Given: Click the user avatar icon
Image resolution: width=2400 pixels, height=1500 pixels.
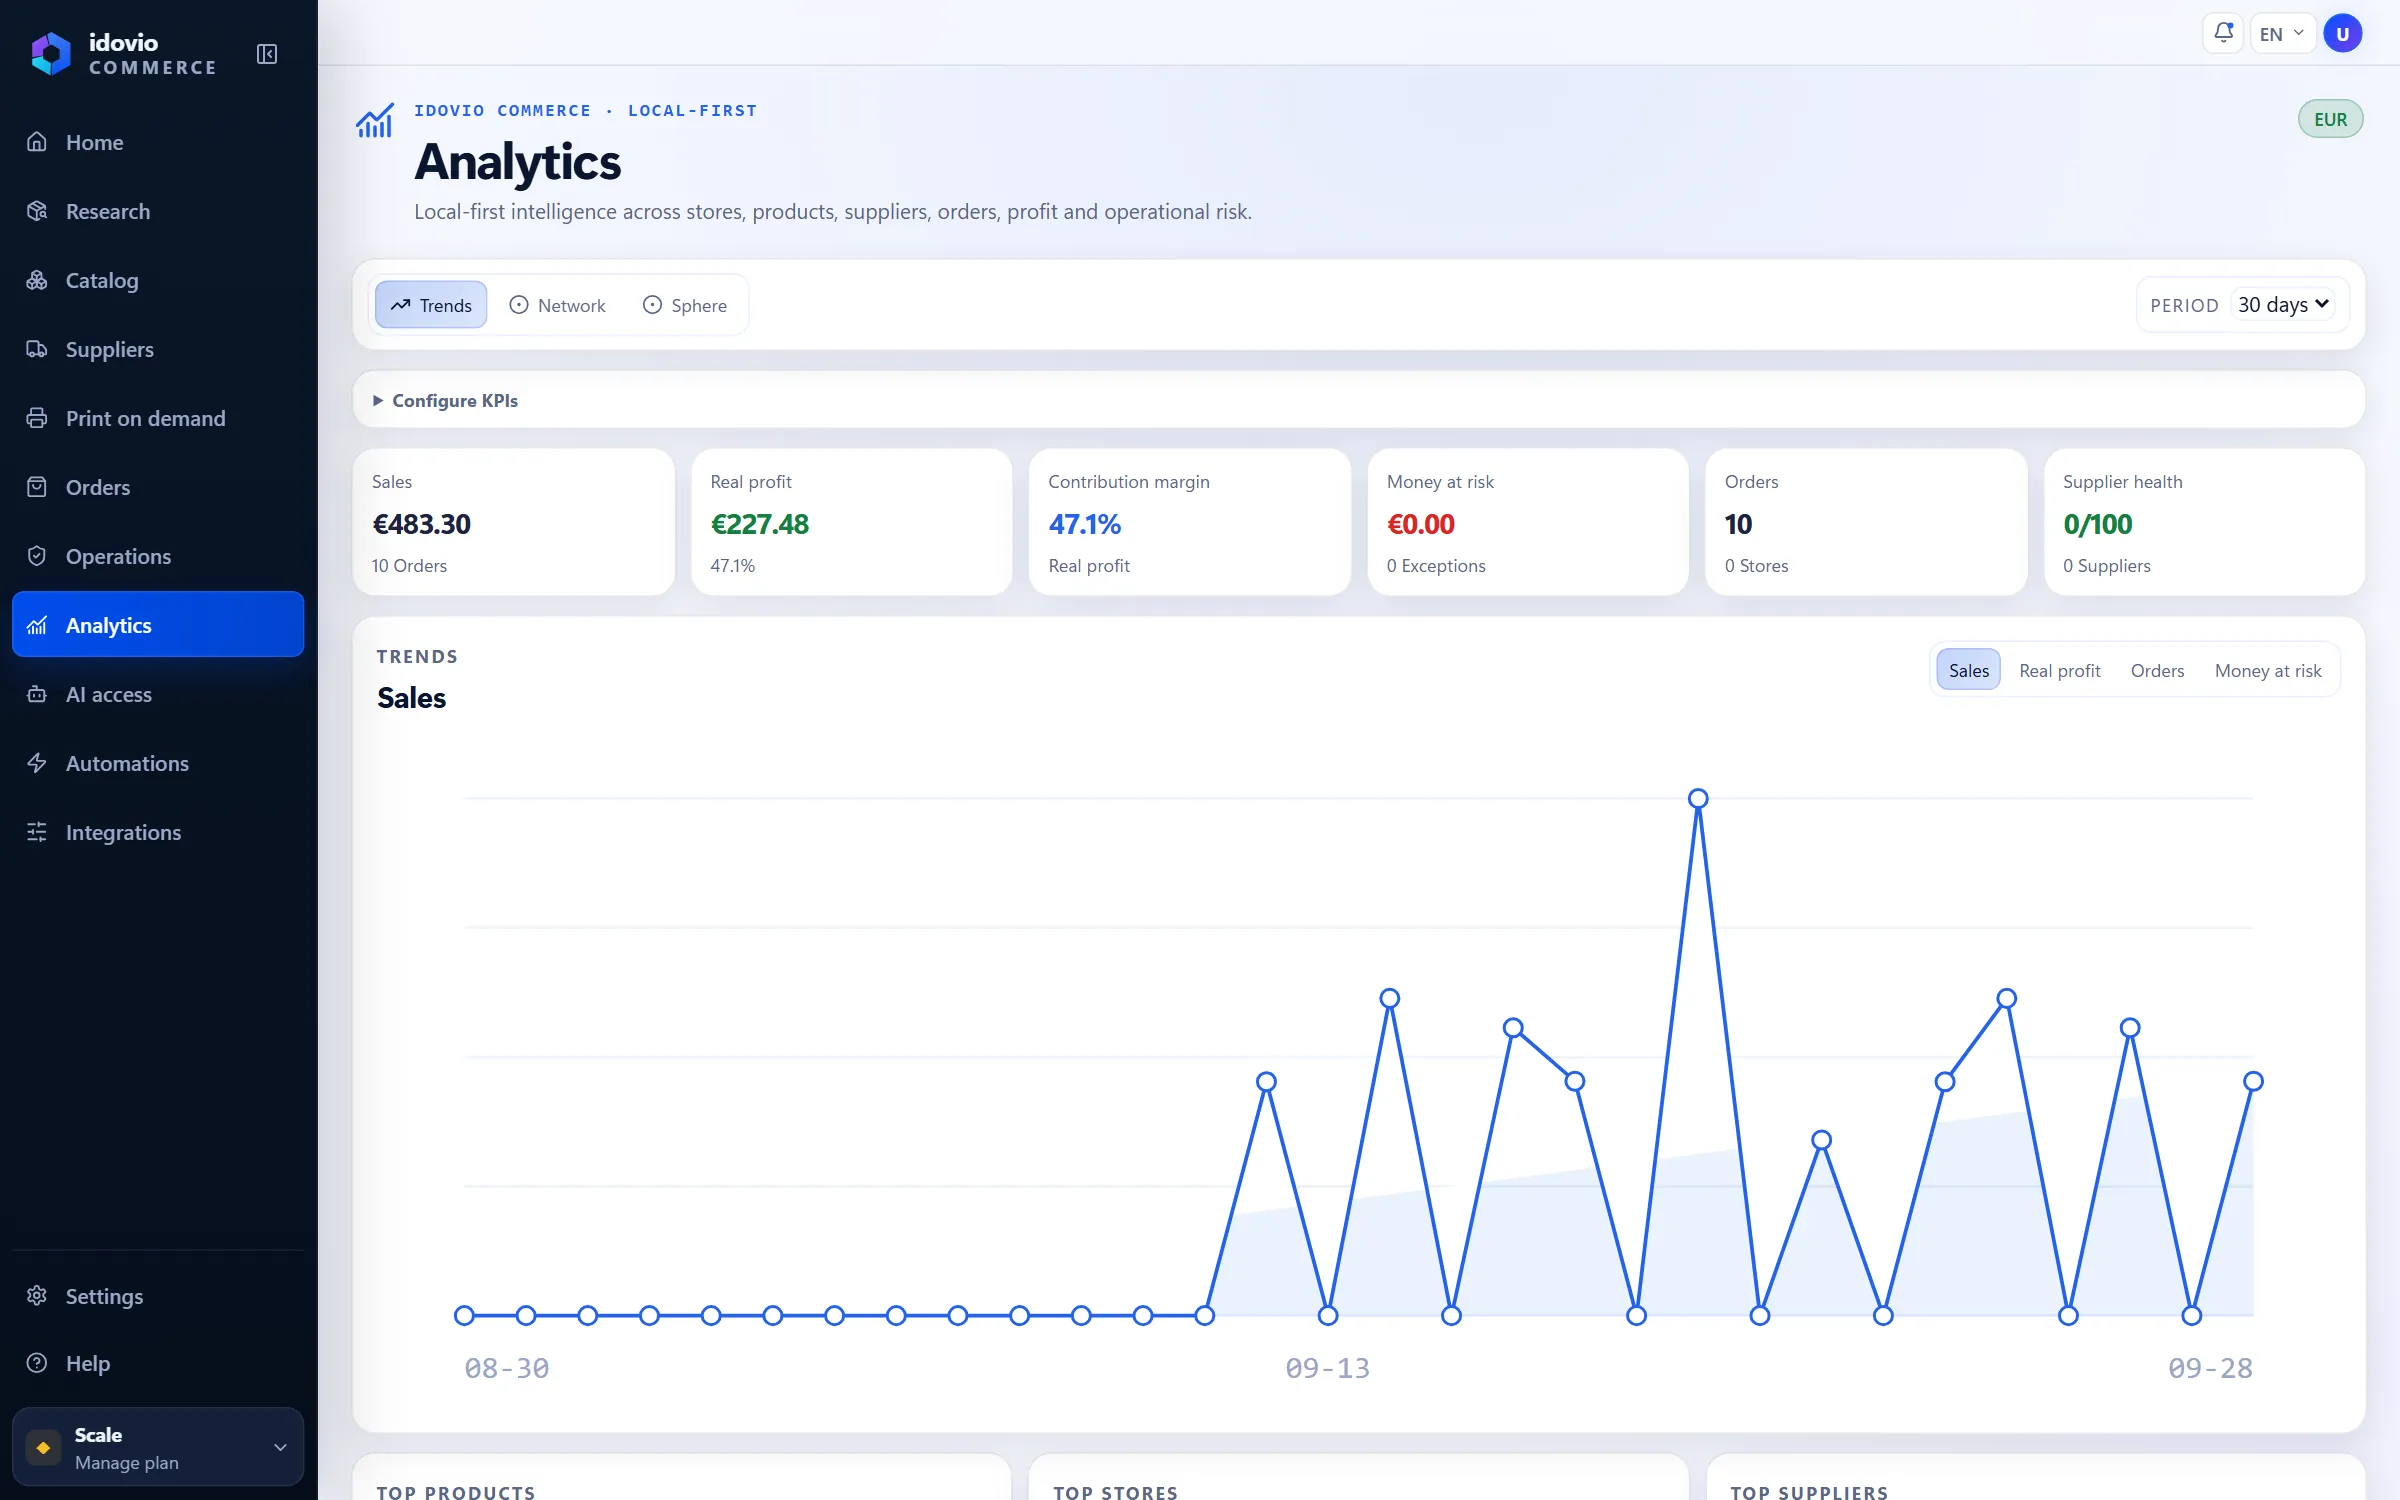Looking at the screenshot, I should tap(2343, 33).
